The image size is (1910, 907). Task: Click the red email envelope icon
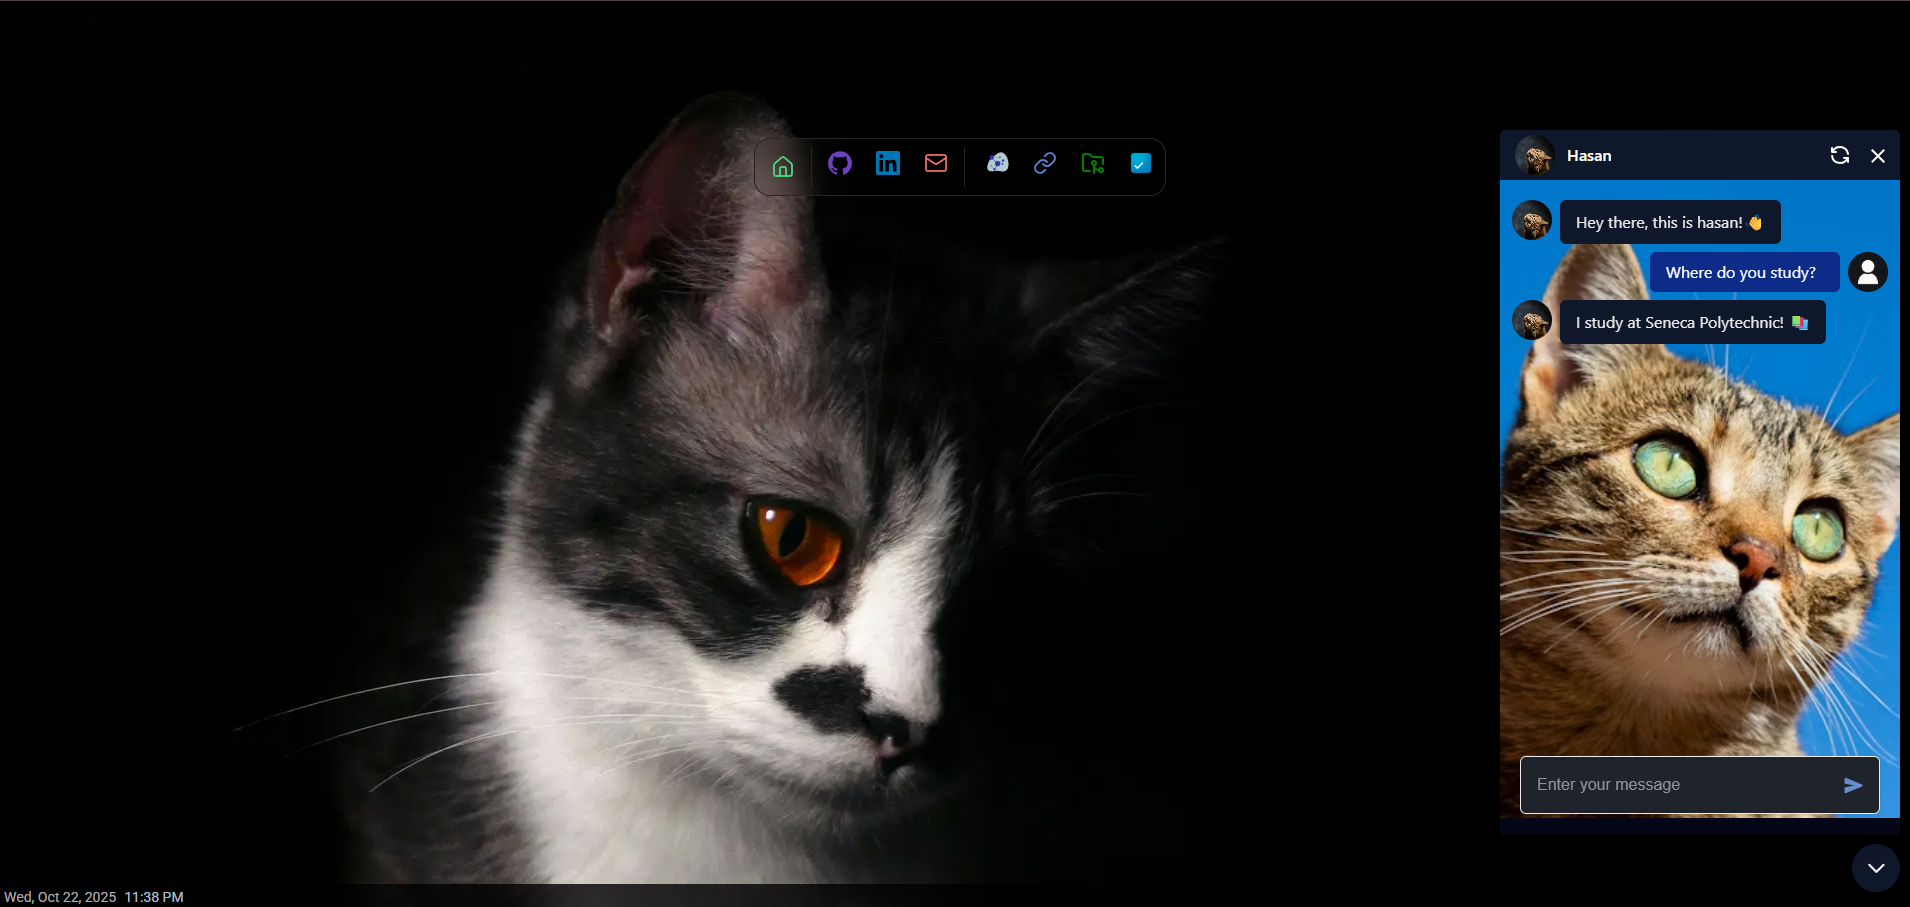[x=936, y=164]
